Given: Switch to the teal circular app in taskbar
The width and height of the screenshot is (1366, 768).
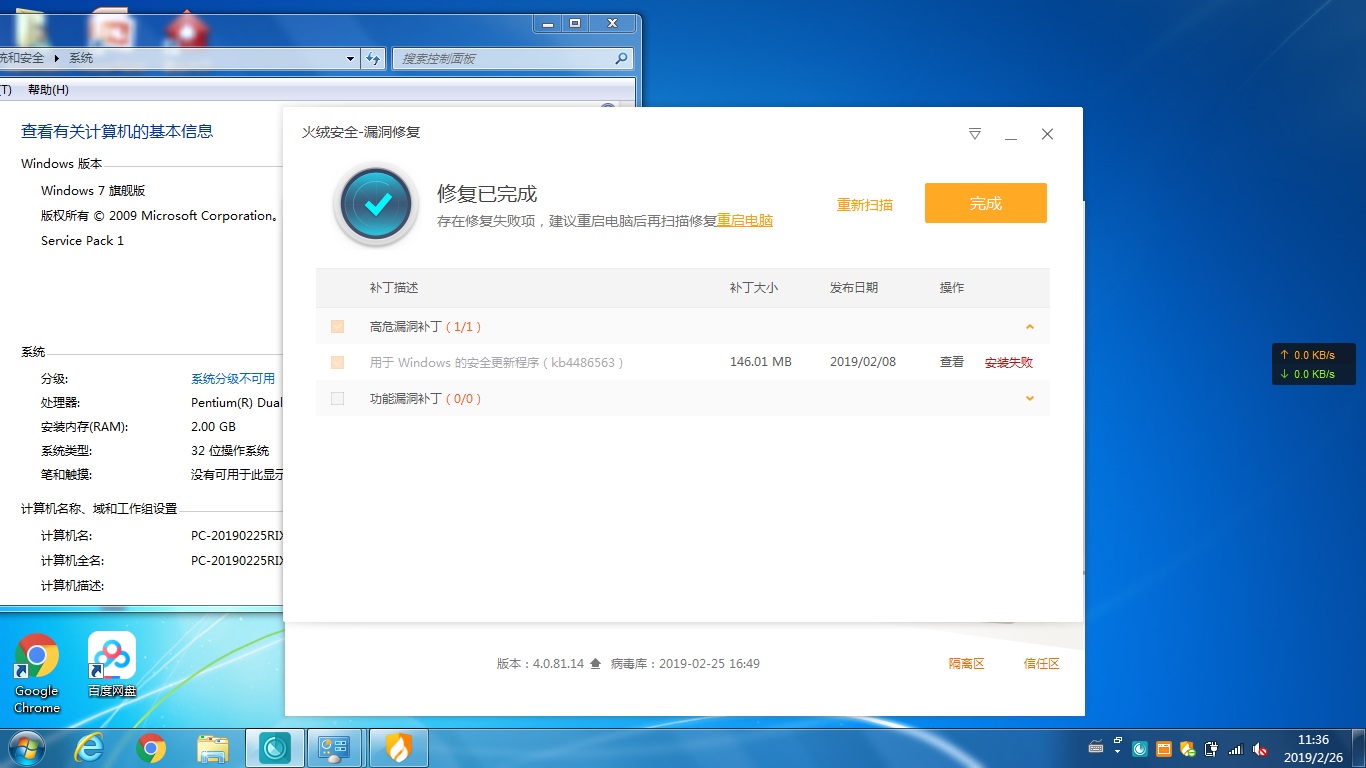Looking at the screenshot, I should click(274, 747).
